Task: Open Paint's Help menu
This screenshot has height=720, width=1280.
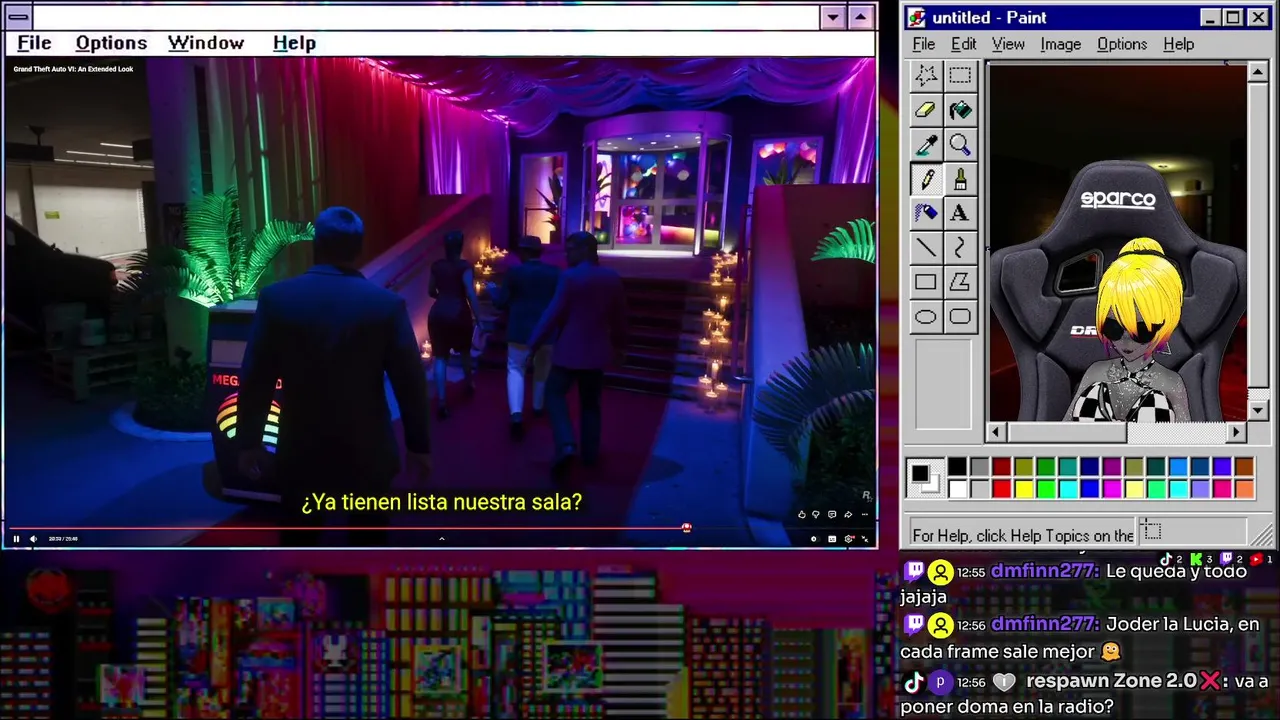Action: point(1178,44)
